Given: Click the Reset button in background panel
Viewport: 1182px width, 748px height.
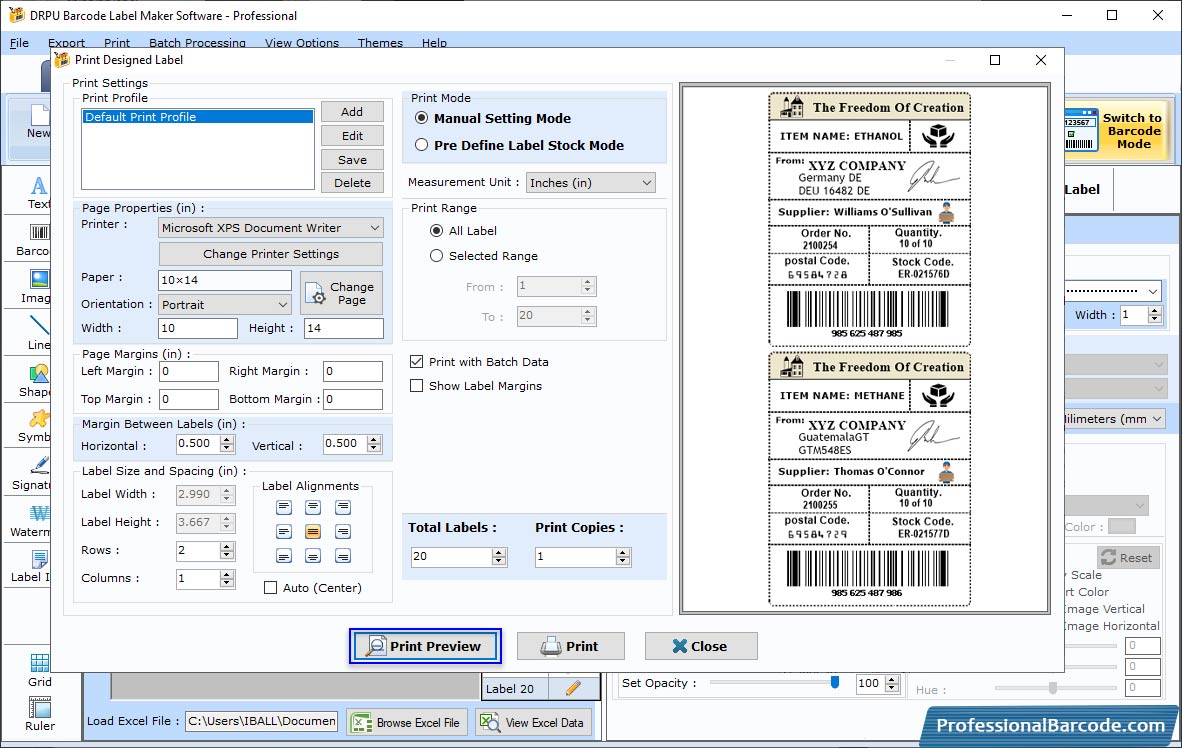Looking at the screenshot, I should [x=1128, y=558].
